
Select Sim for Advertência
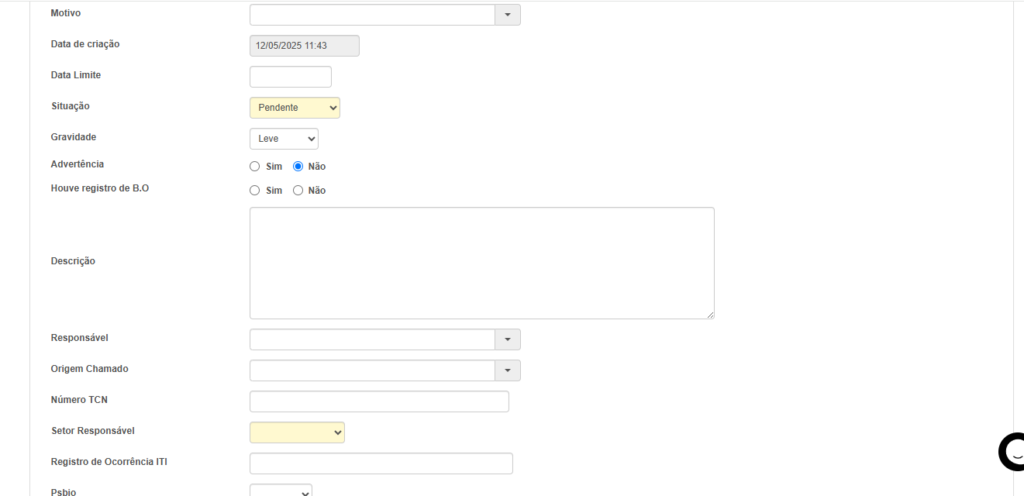point(255,167)
